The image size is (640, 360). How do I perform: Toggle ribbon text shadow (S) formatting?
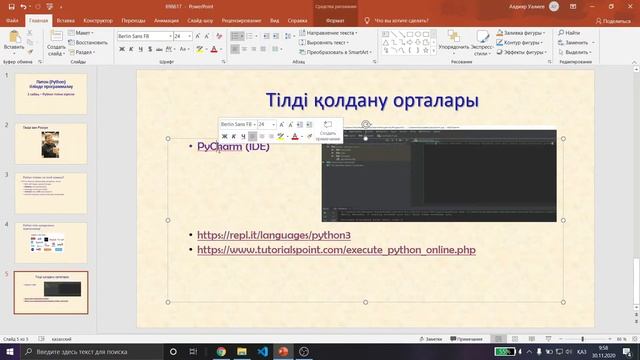tap(150, 49)
